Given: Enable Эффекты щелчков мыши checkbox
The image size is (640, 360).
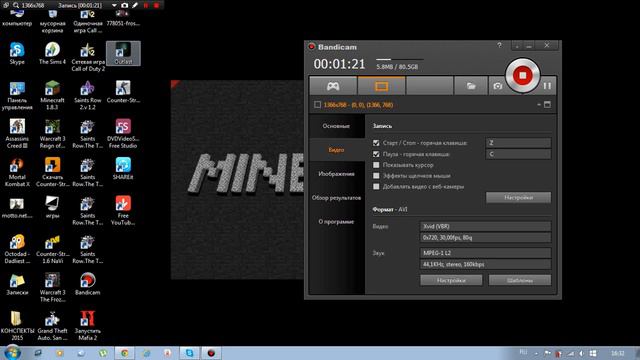Looking at the screenshot, I should (376, 176).
